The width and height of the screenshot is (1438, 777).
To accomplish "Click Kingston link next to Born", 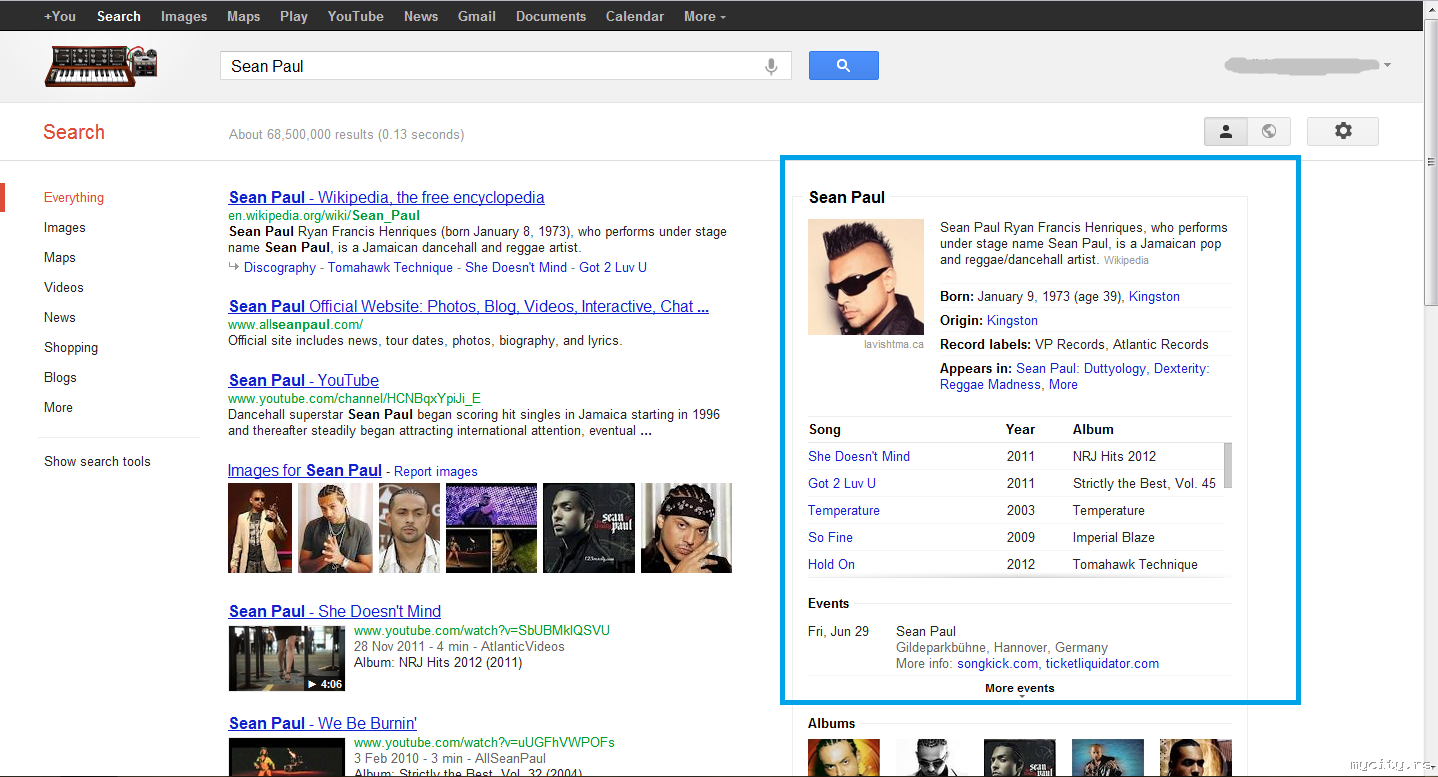I will (x=1154, y=296).
